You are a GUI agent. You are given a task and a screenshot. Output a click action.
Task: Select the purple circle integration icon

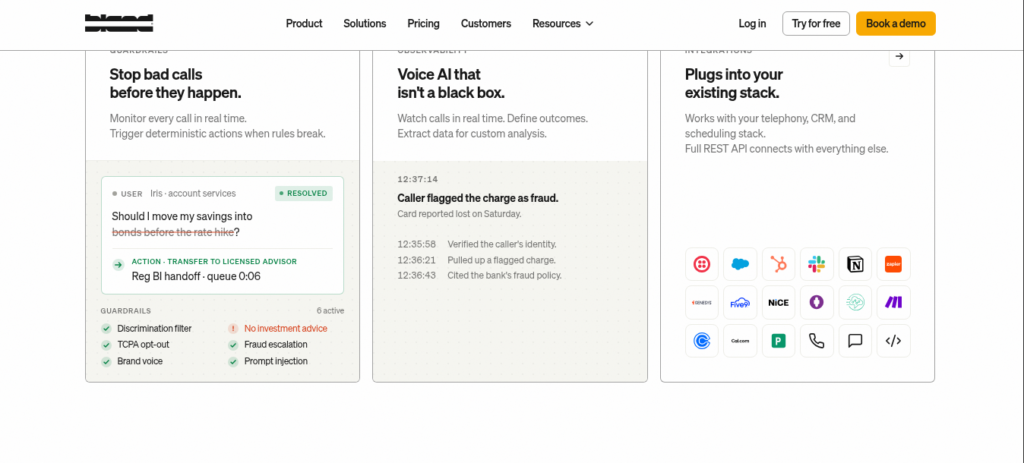(817, 302)
